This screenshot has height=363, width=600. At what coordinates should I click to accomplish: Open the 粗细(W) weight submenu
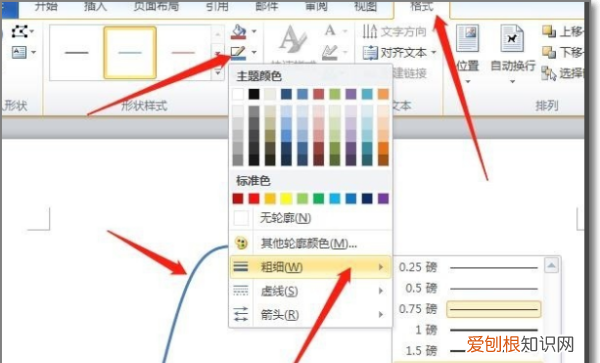[311, 267]
